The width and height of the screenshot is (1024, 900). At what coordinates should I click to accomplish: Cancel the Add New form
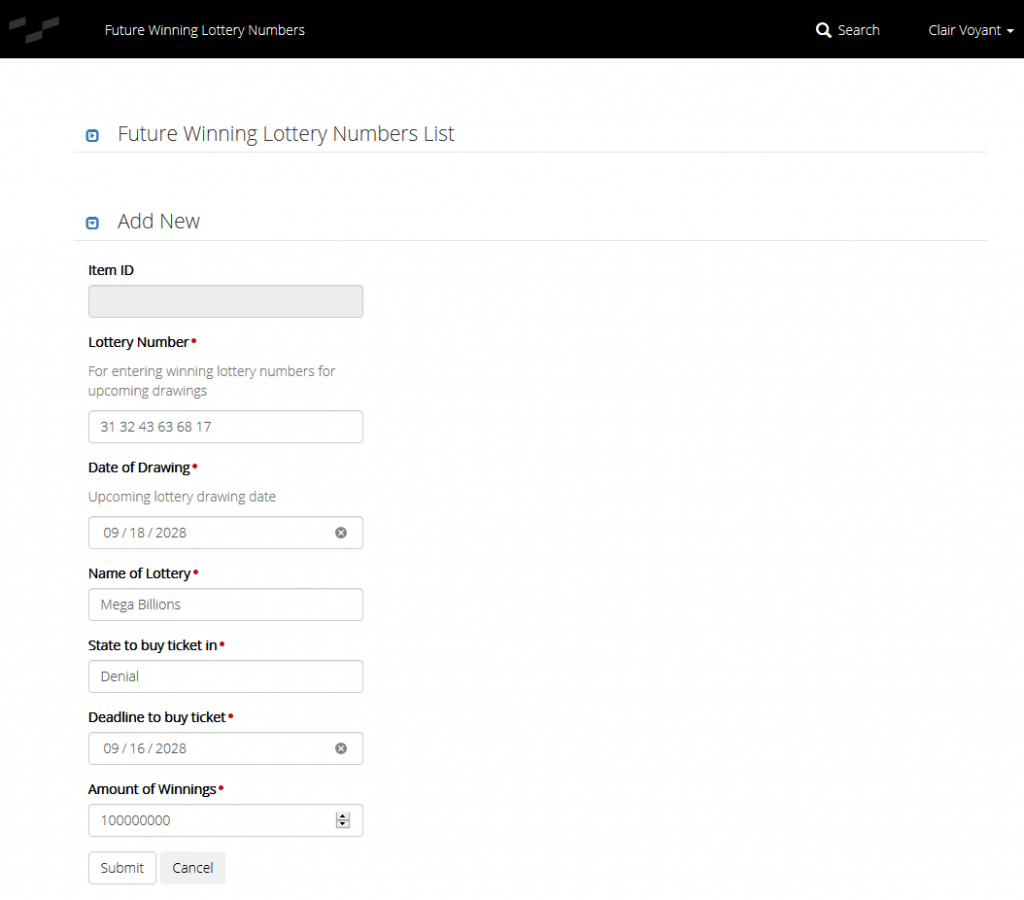(193, 868)
